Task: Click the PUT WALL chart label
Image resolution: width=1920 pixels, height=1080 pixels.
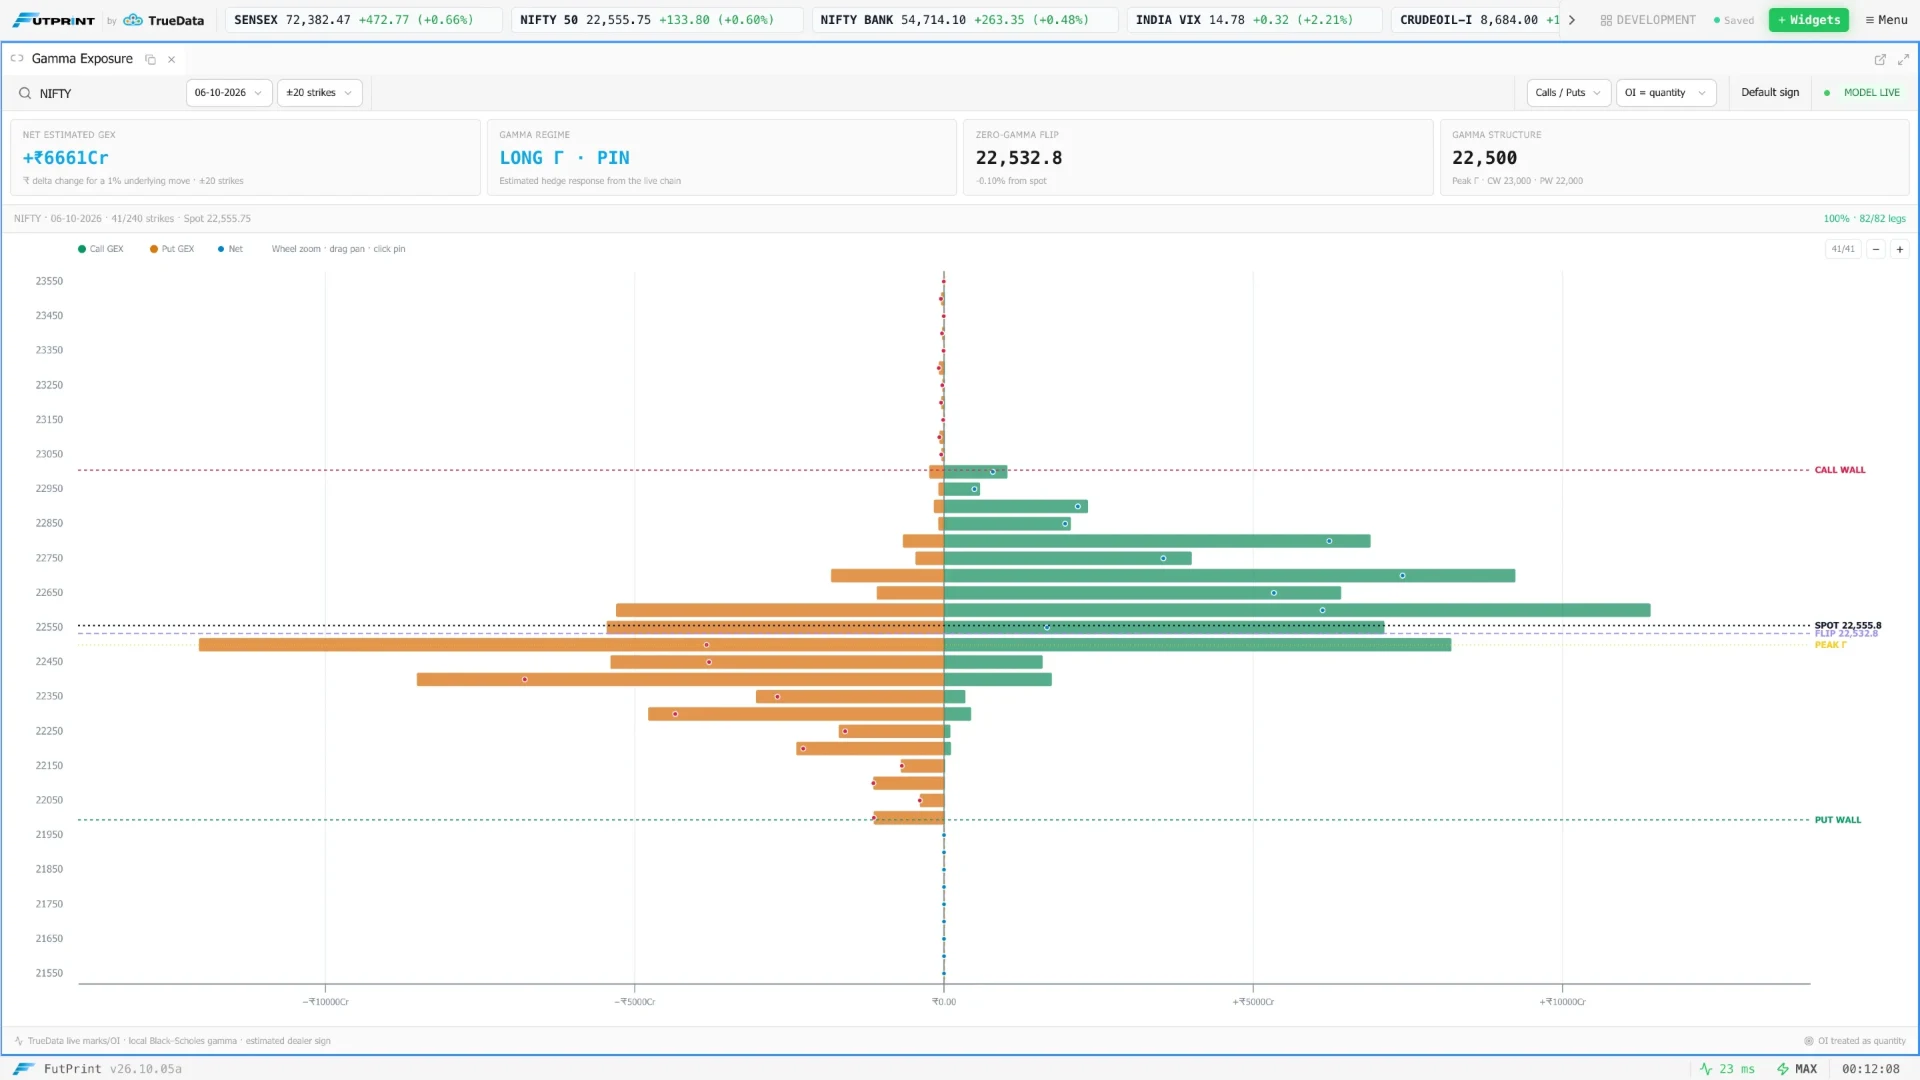Action: (1838, 820)
